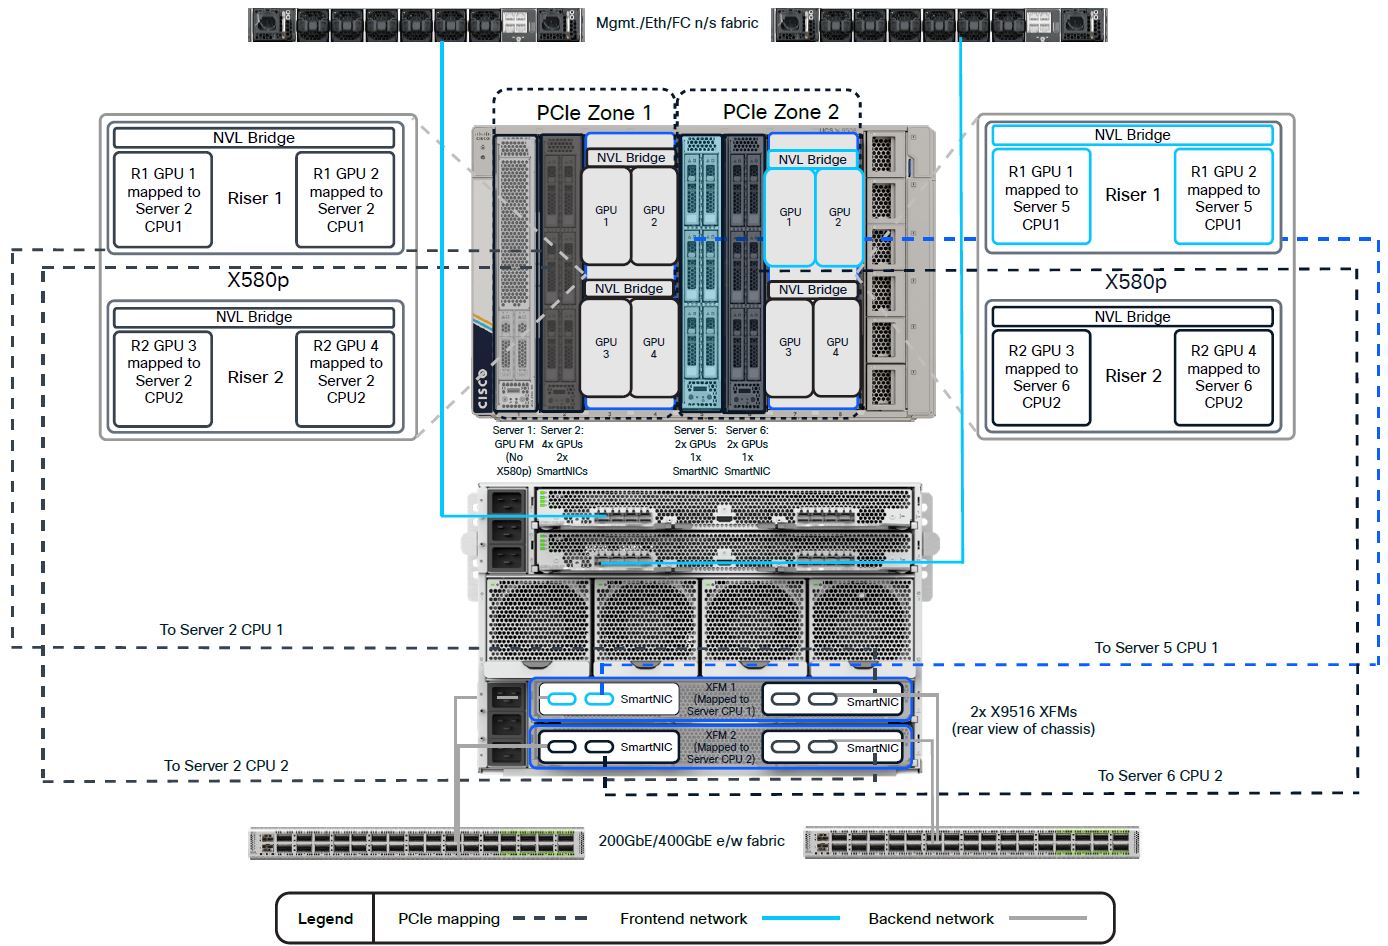
Task: Click the 'Backend network' legend text
Action: pyautogui.click(x=931, y=919)
